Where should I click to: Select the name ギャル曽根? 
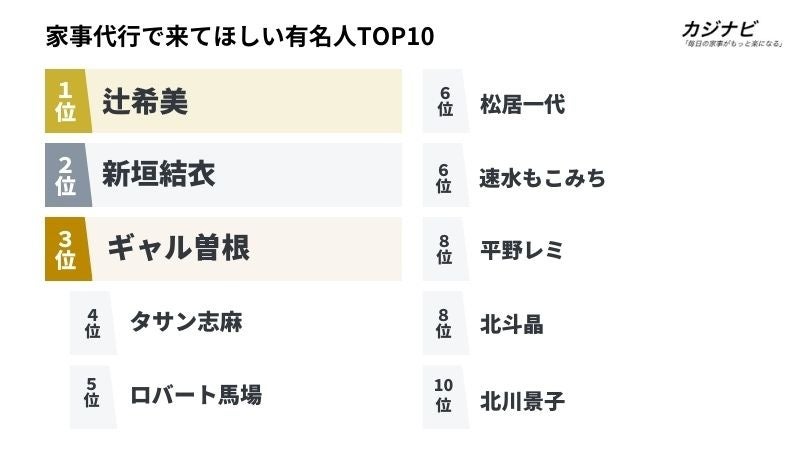pyautogui.click(x=179, y=248)
